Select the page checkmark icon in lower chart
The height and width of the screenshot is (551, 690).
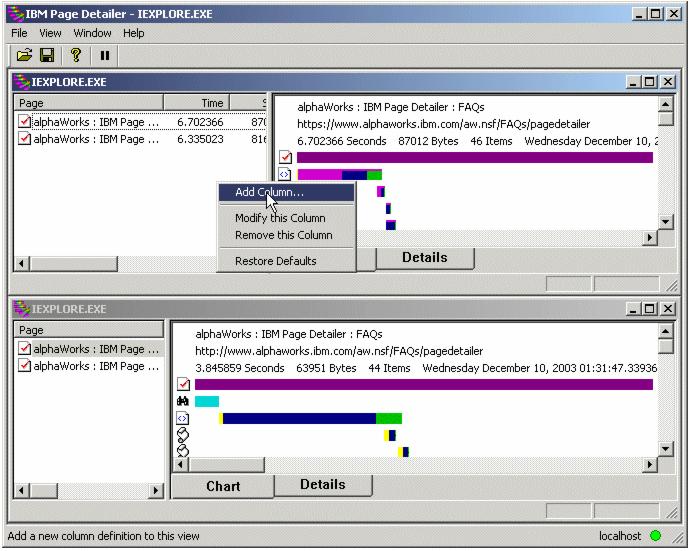tap(183, 384)
